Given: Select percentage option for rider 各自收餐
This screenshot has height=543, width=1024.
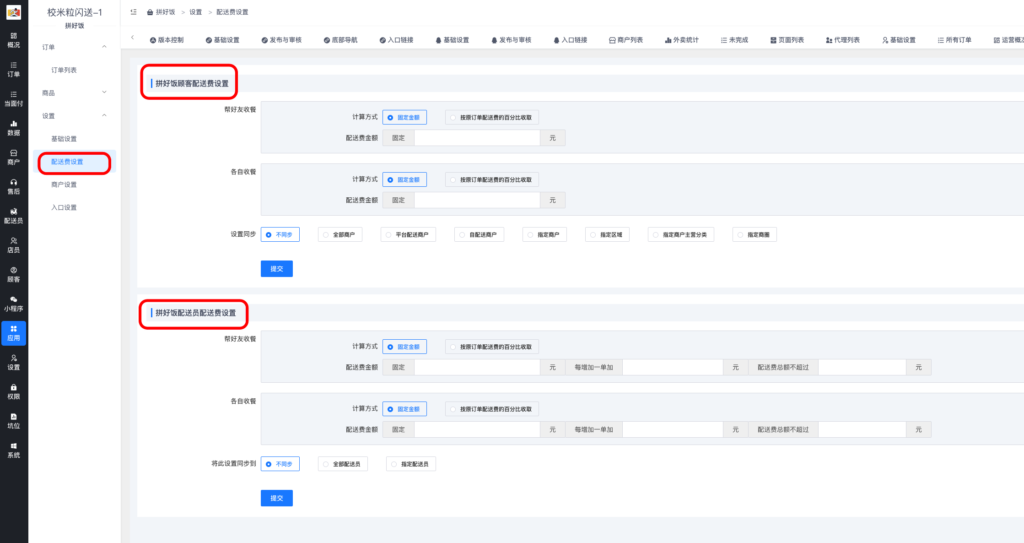Looking at the screenshot, I should [492, 409].
